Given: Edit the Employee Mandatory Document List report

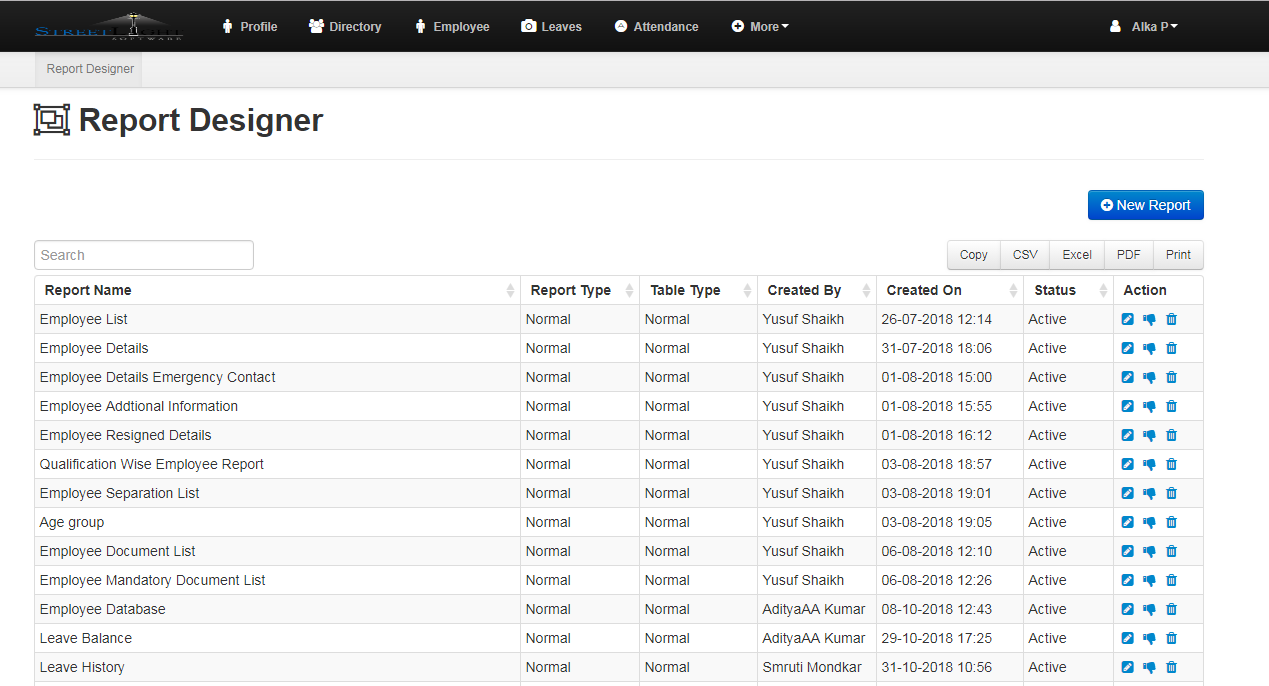Looking at the screenshot, I should pos(1128,581).
